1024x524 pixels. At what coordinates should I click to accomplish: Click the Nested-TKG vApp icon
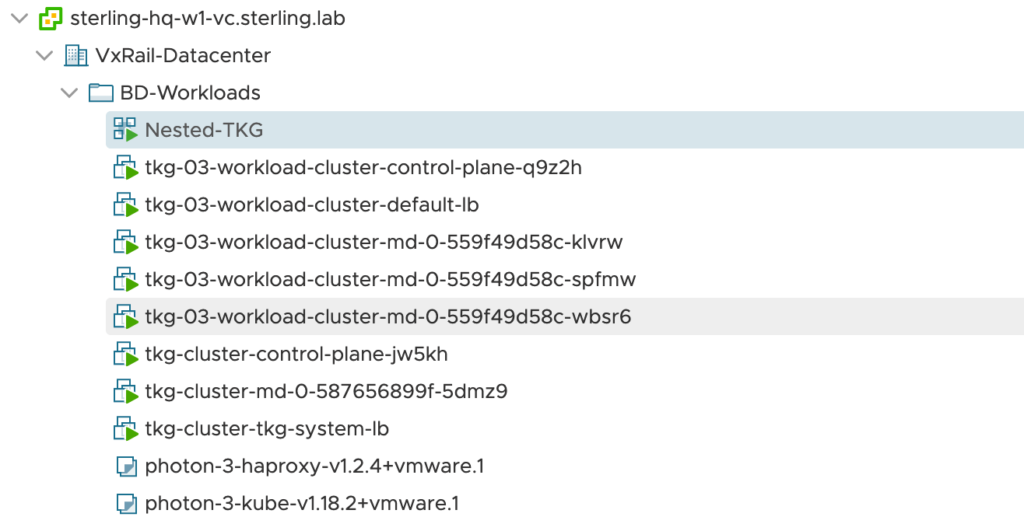[124, 130]
